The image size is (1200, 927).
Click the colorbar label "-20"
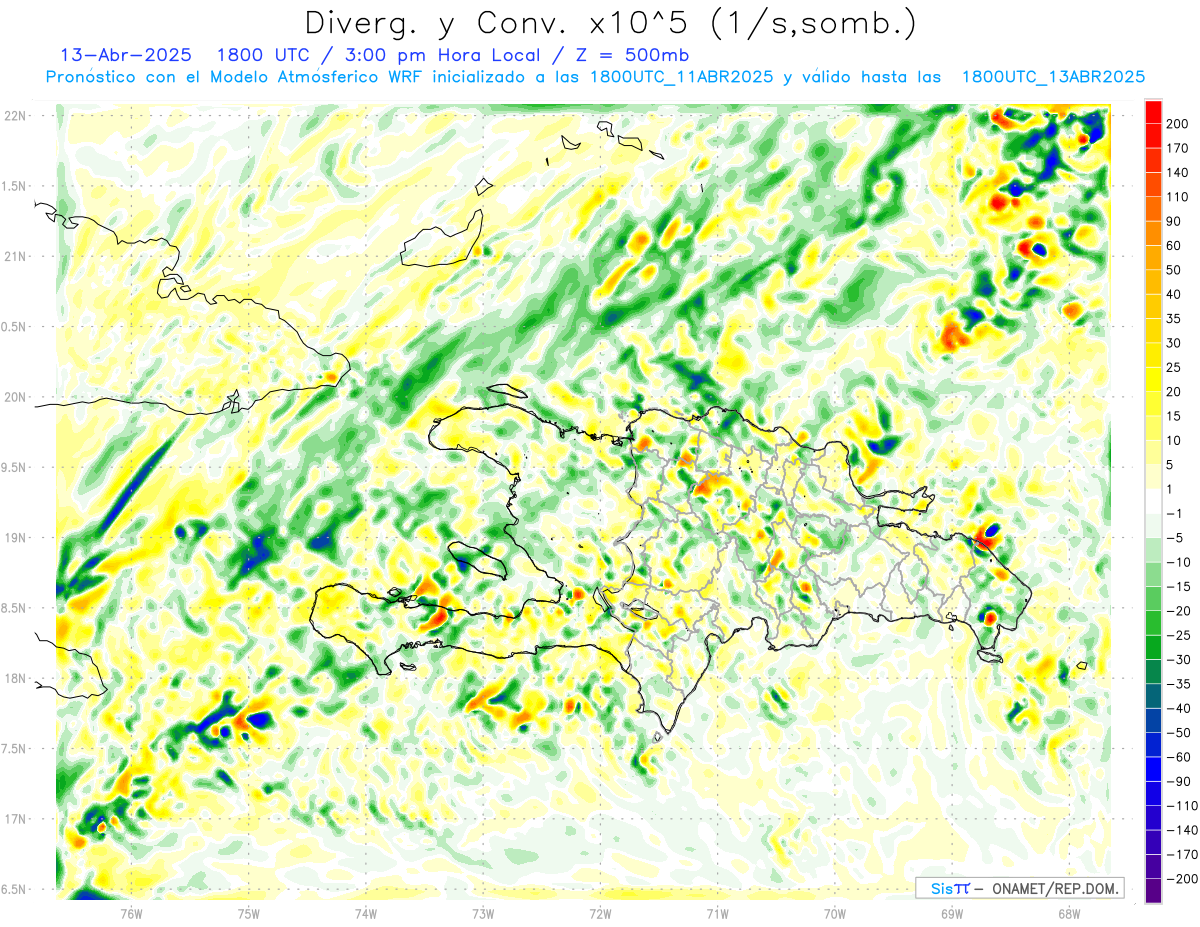(x=1180, y=611)
